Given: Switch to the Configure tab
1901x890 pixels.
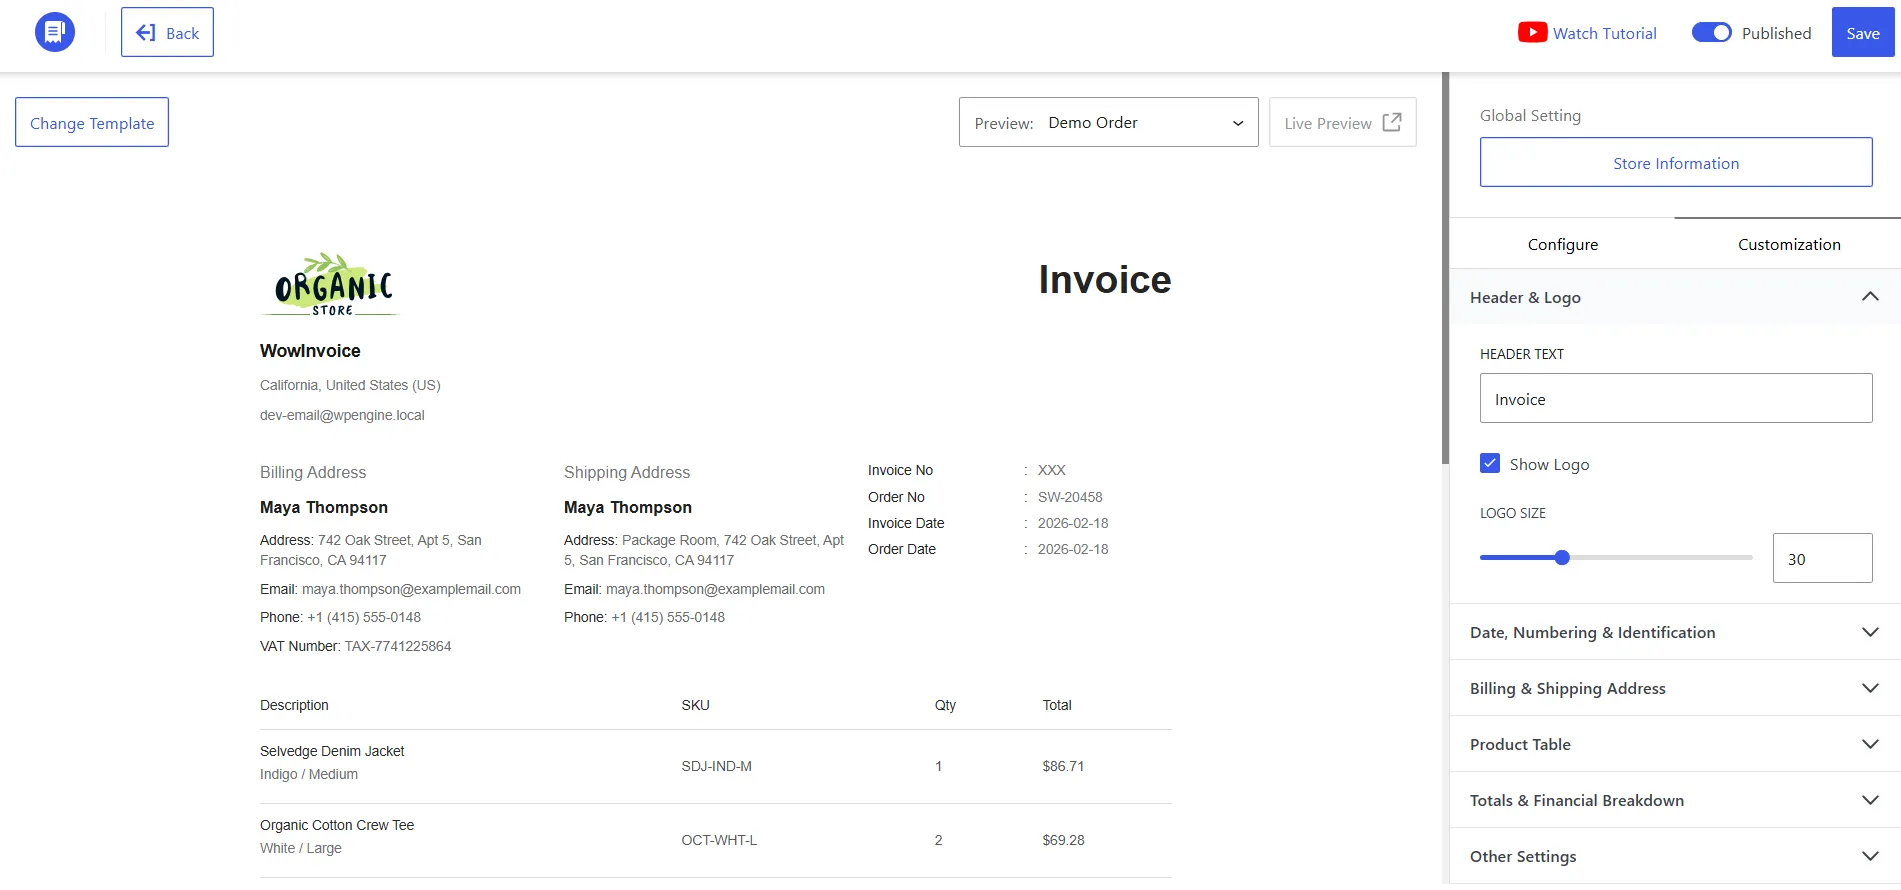Looking at the screenshot, I should [1562, 244].
